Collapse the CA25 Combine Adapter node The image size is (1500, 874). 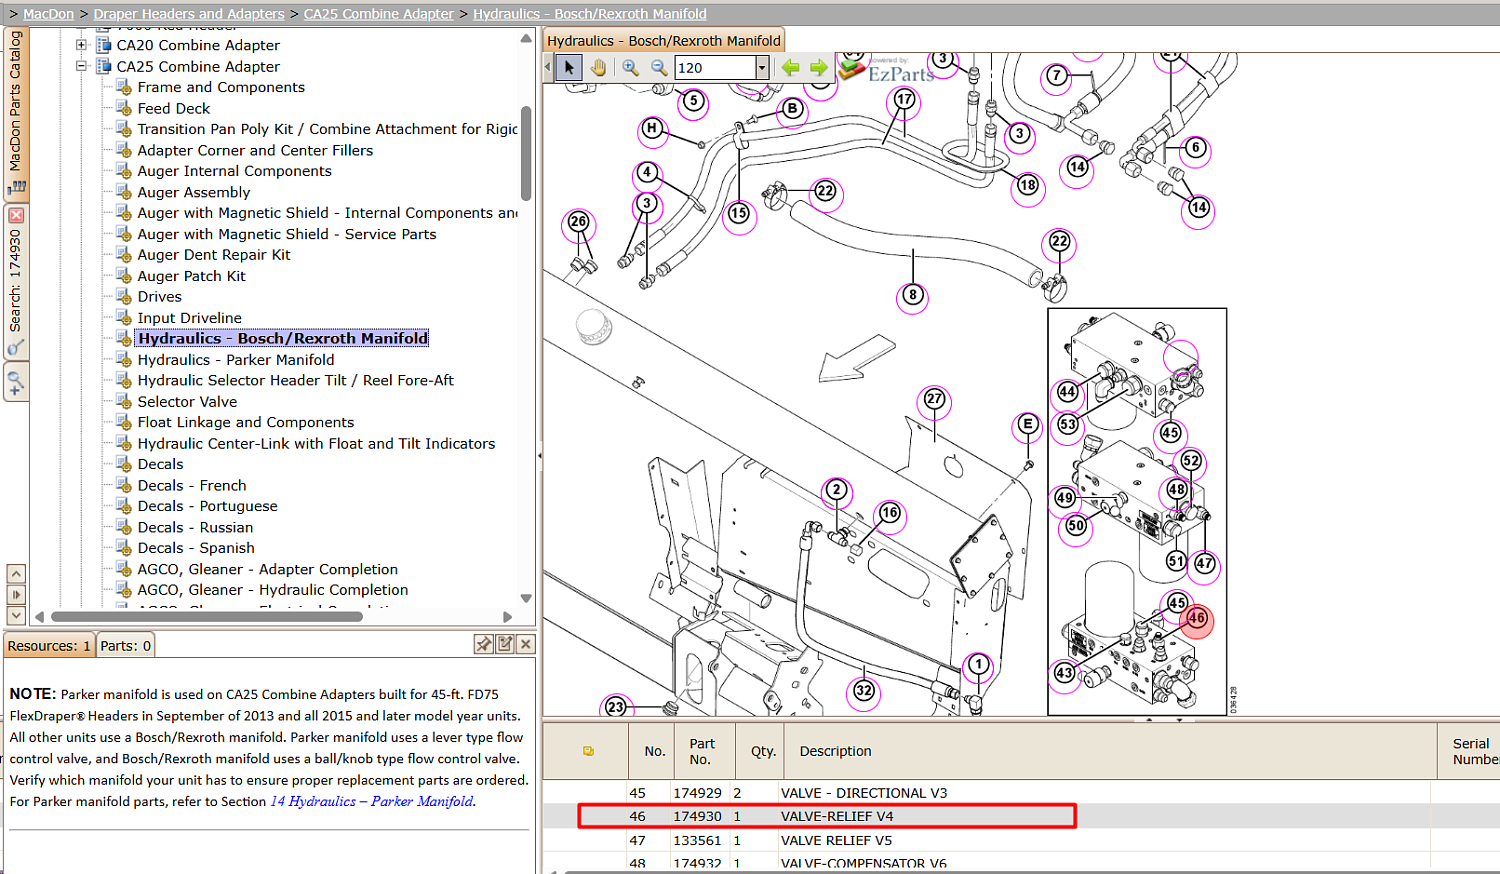click(82, 66)
